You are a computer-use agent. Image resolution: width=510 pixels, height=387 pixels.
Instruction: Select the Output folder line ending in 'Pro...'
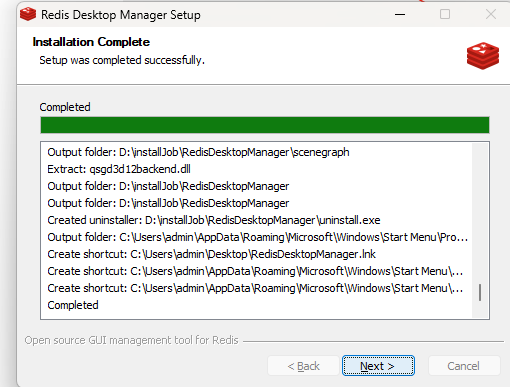click(x=258, y=237)
